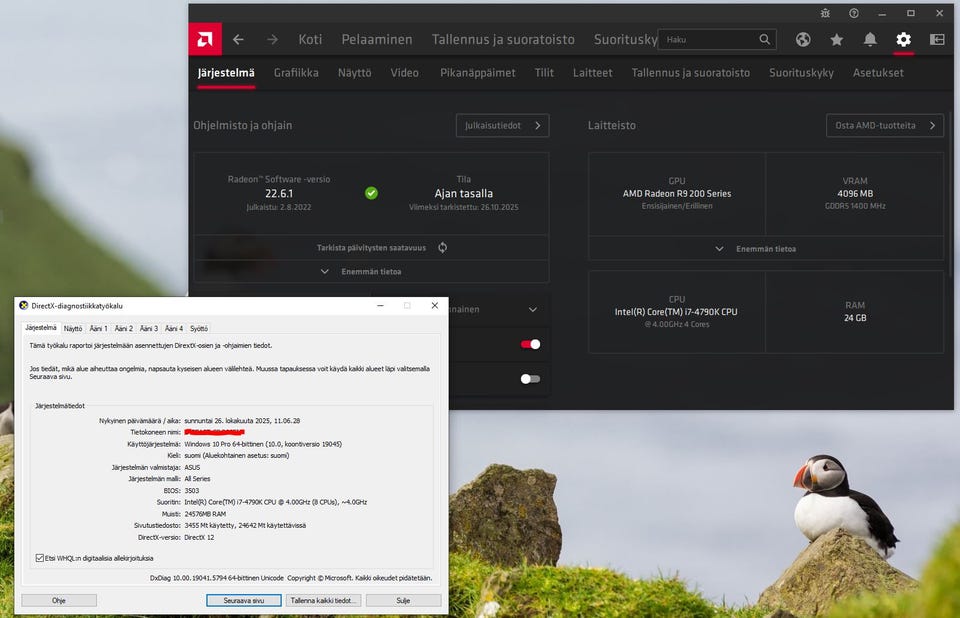This screenshot has width=960, height=618.
Task: Click the DirectX diagnostic tool title icon
Action: (x=23, y=305)
